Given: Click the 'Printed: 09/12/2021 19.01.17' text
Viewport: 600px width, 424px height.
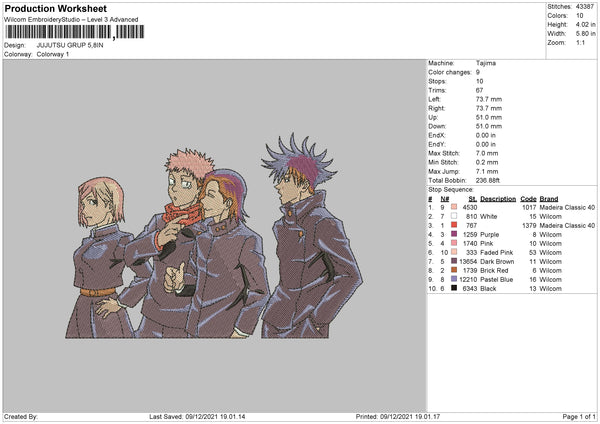Looking at the screenshot, I should click(398, 416).
